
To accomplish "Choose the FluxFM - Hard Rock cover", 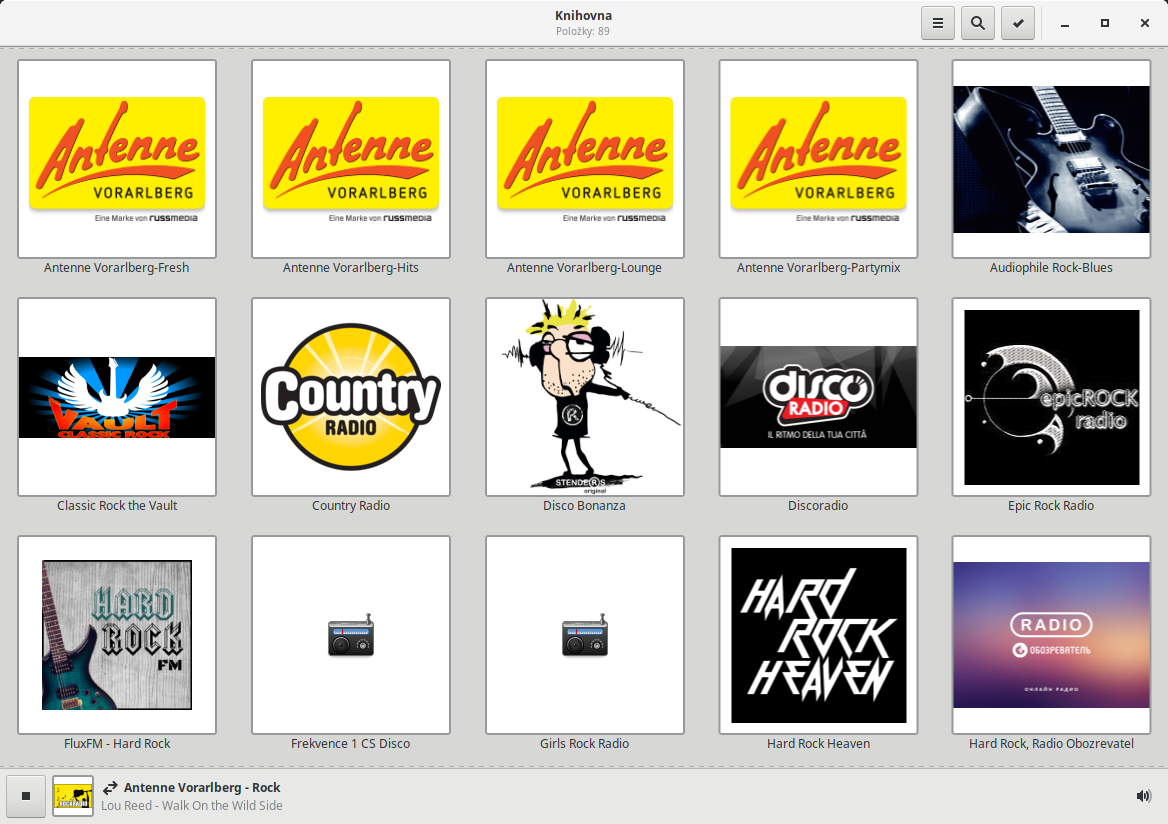I will click(117, 635).
